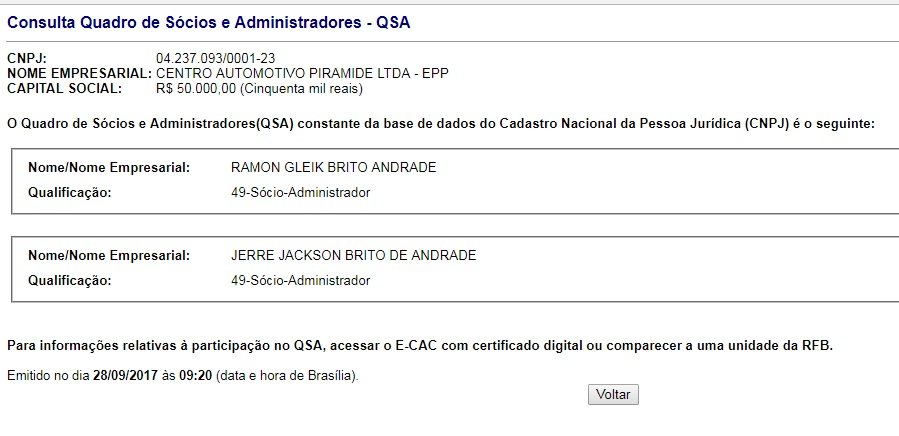899x436 pixels.
Task: Select the partner name JERRE JACKSON BRITO DE ANDRADE
Action: coord(353,255)
